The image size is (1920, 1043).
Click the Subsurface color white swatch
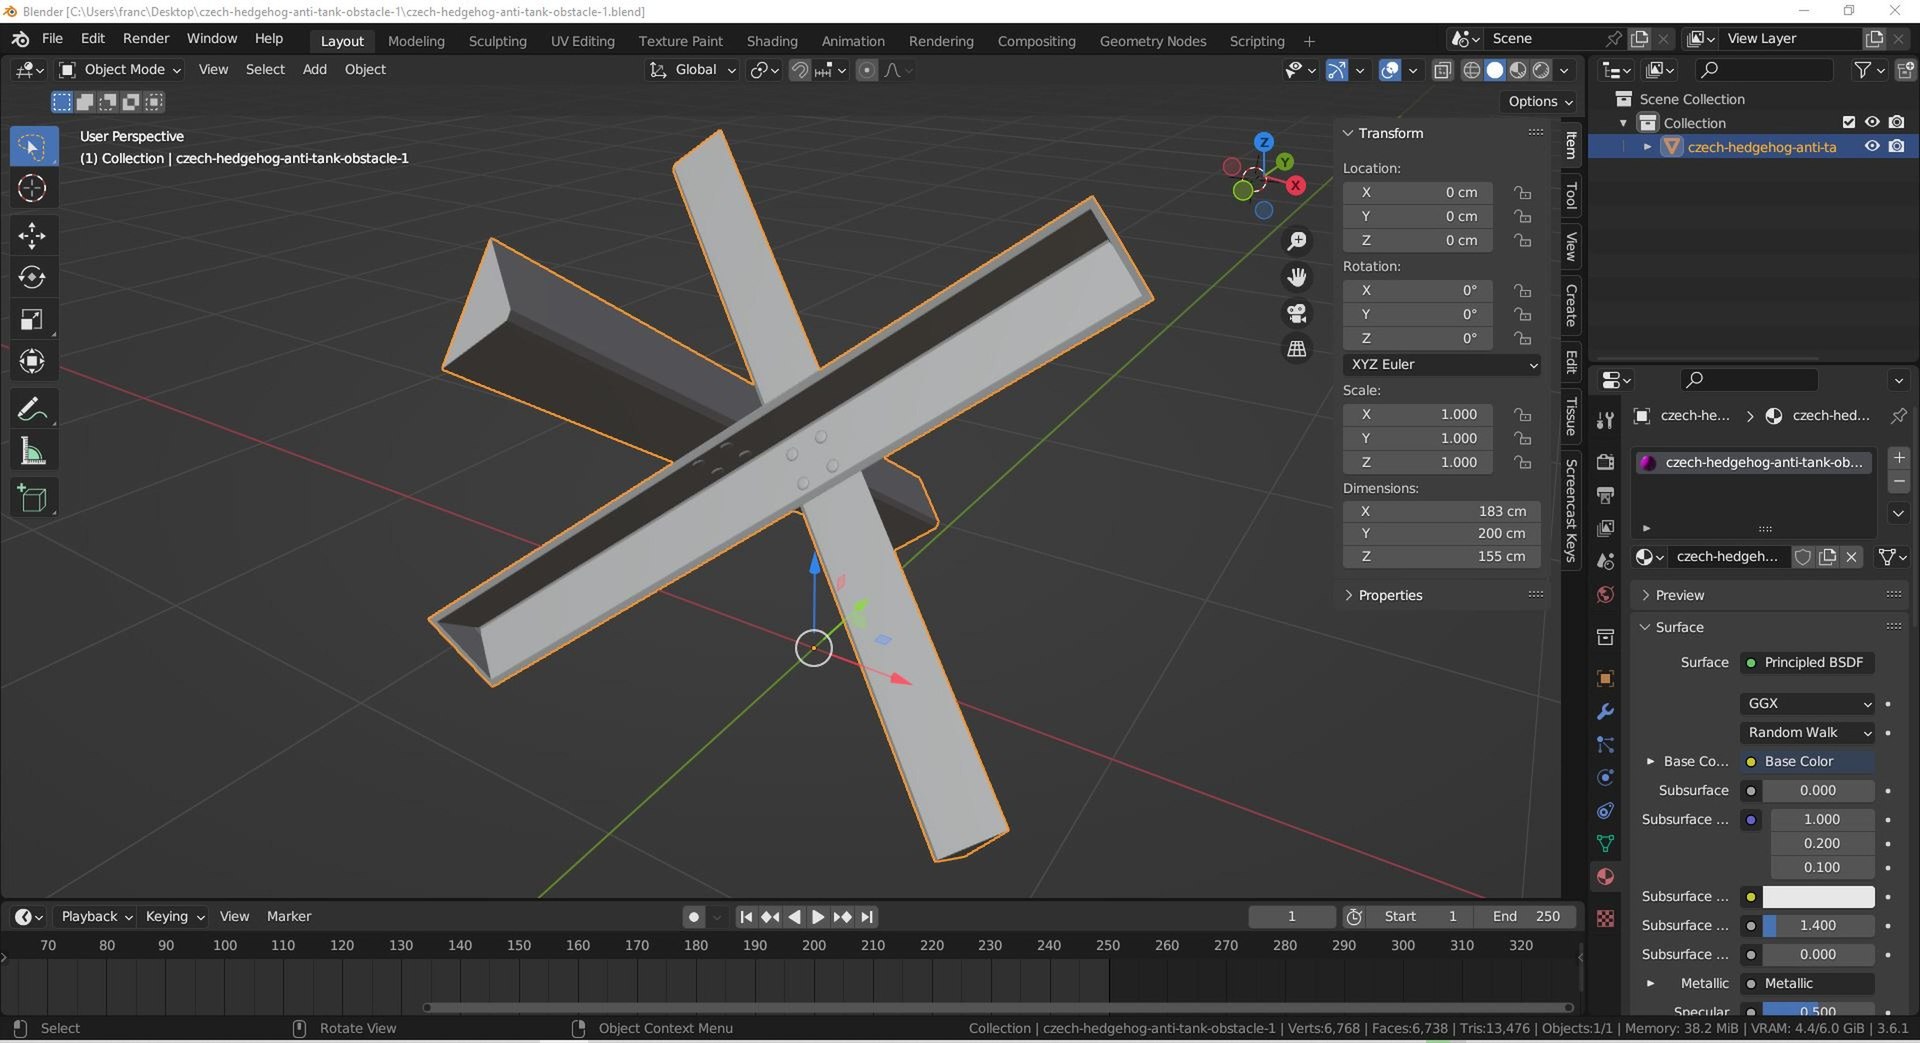tap(1818, 896)
